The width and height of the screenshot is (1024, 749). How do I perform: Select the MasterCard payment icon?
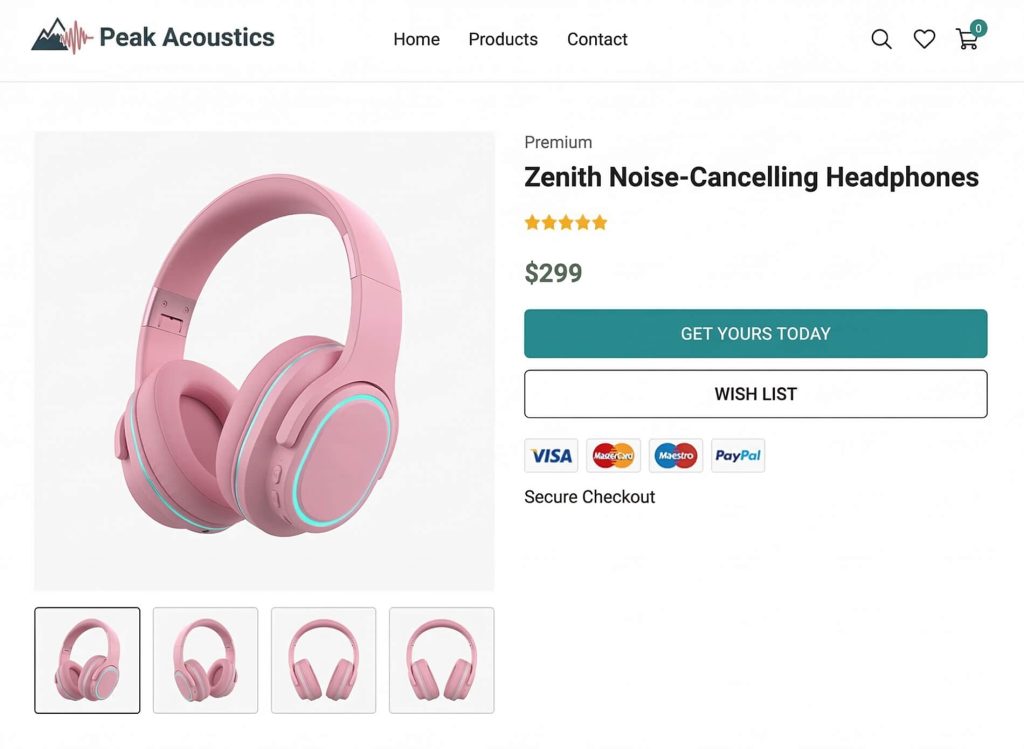click(x=613, y=455)
